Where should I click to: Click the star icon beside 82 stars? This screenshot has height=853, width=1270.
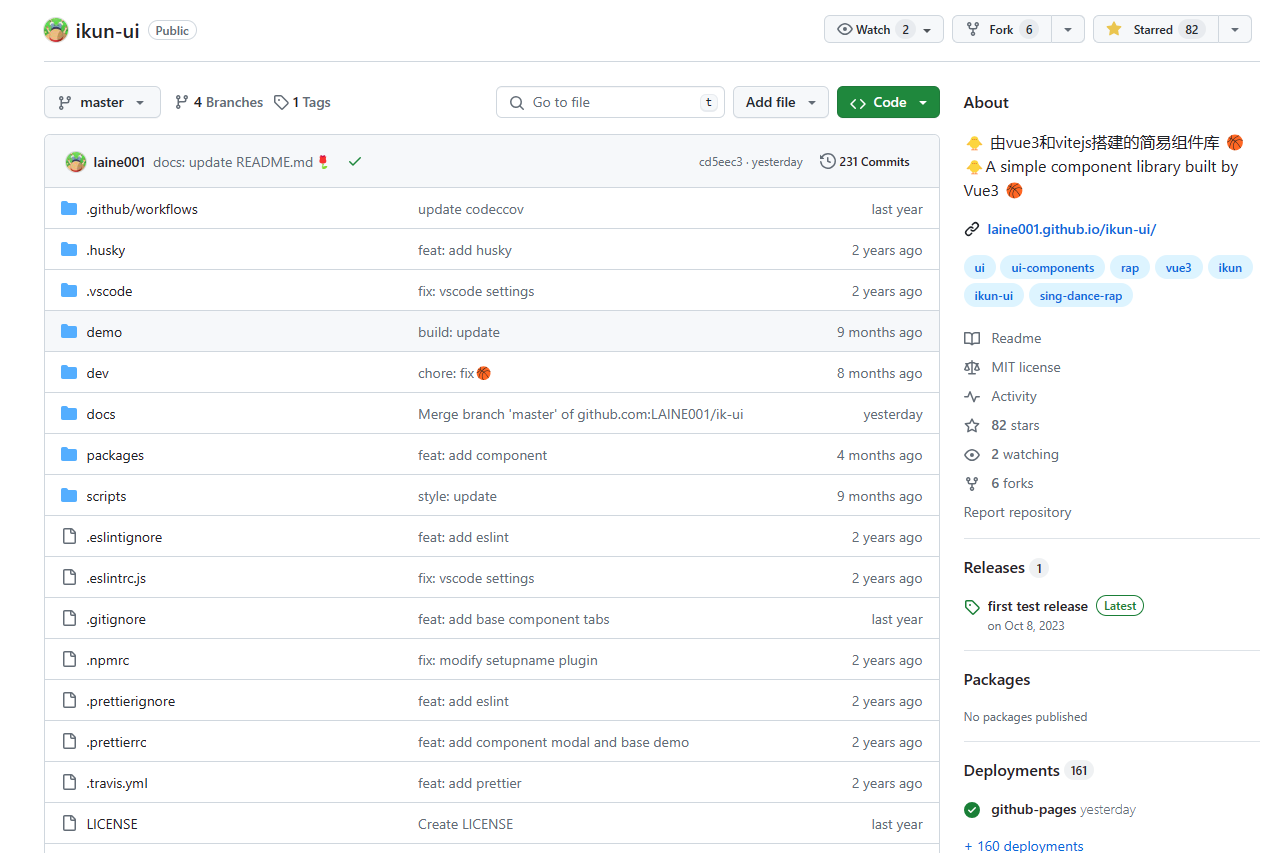click(x=972, y=425)
